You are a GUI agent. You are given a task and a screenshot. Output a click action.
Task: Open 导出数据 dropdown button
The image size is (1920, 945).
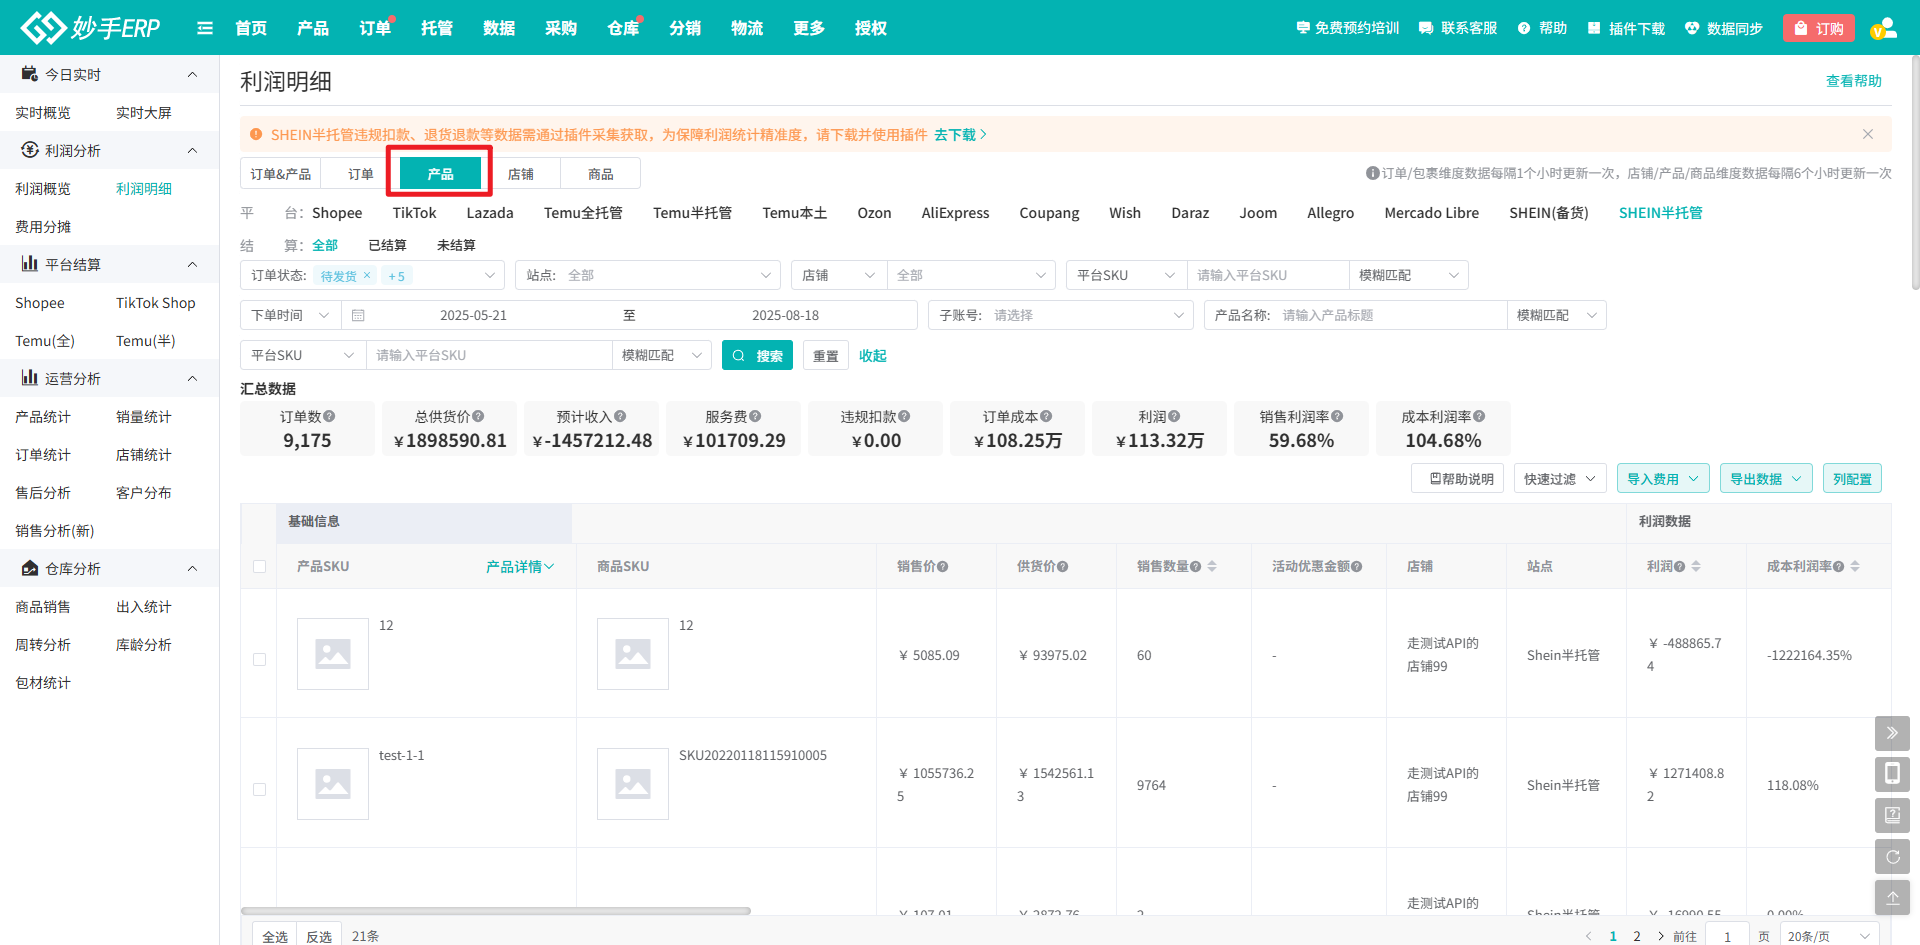click(1766, 479)
